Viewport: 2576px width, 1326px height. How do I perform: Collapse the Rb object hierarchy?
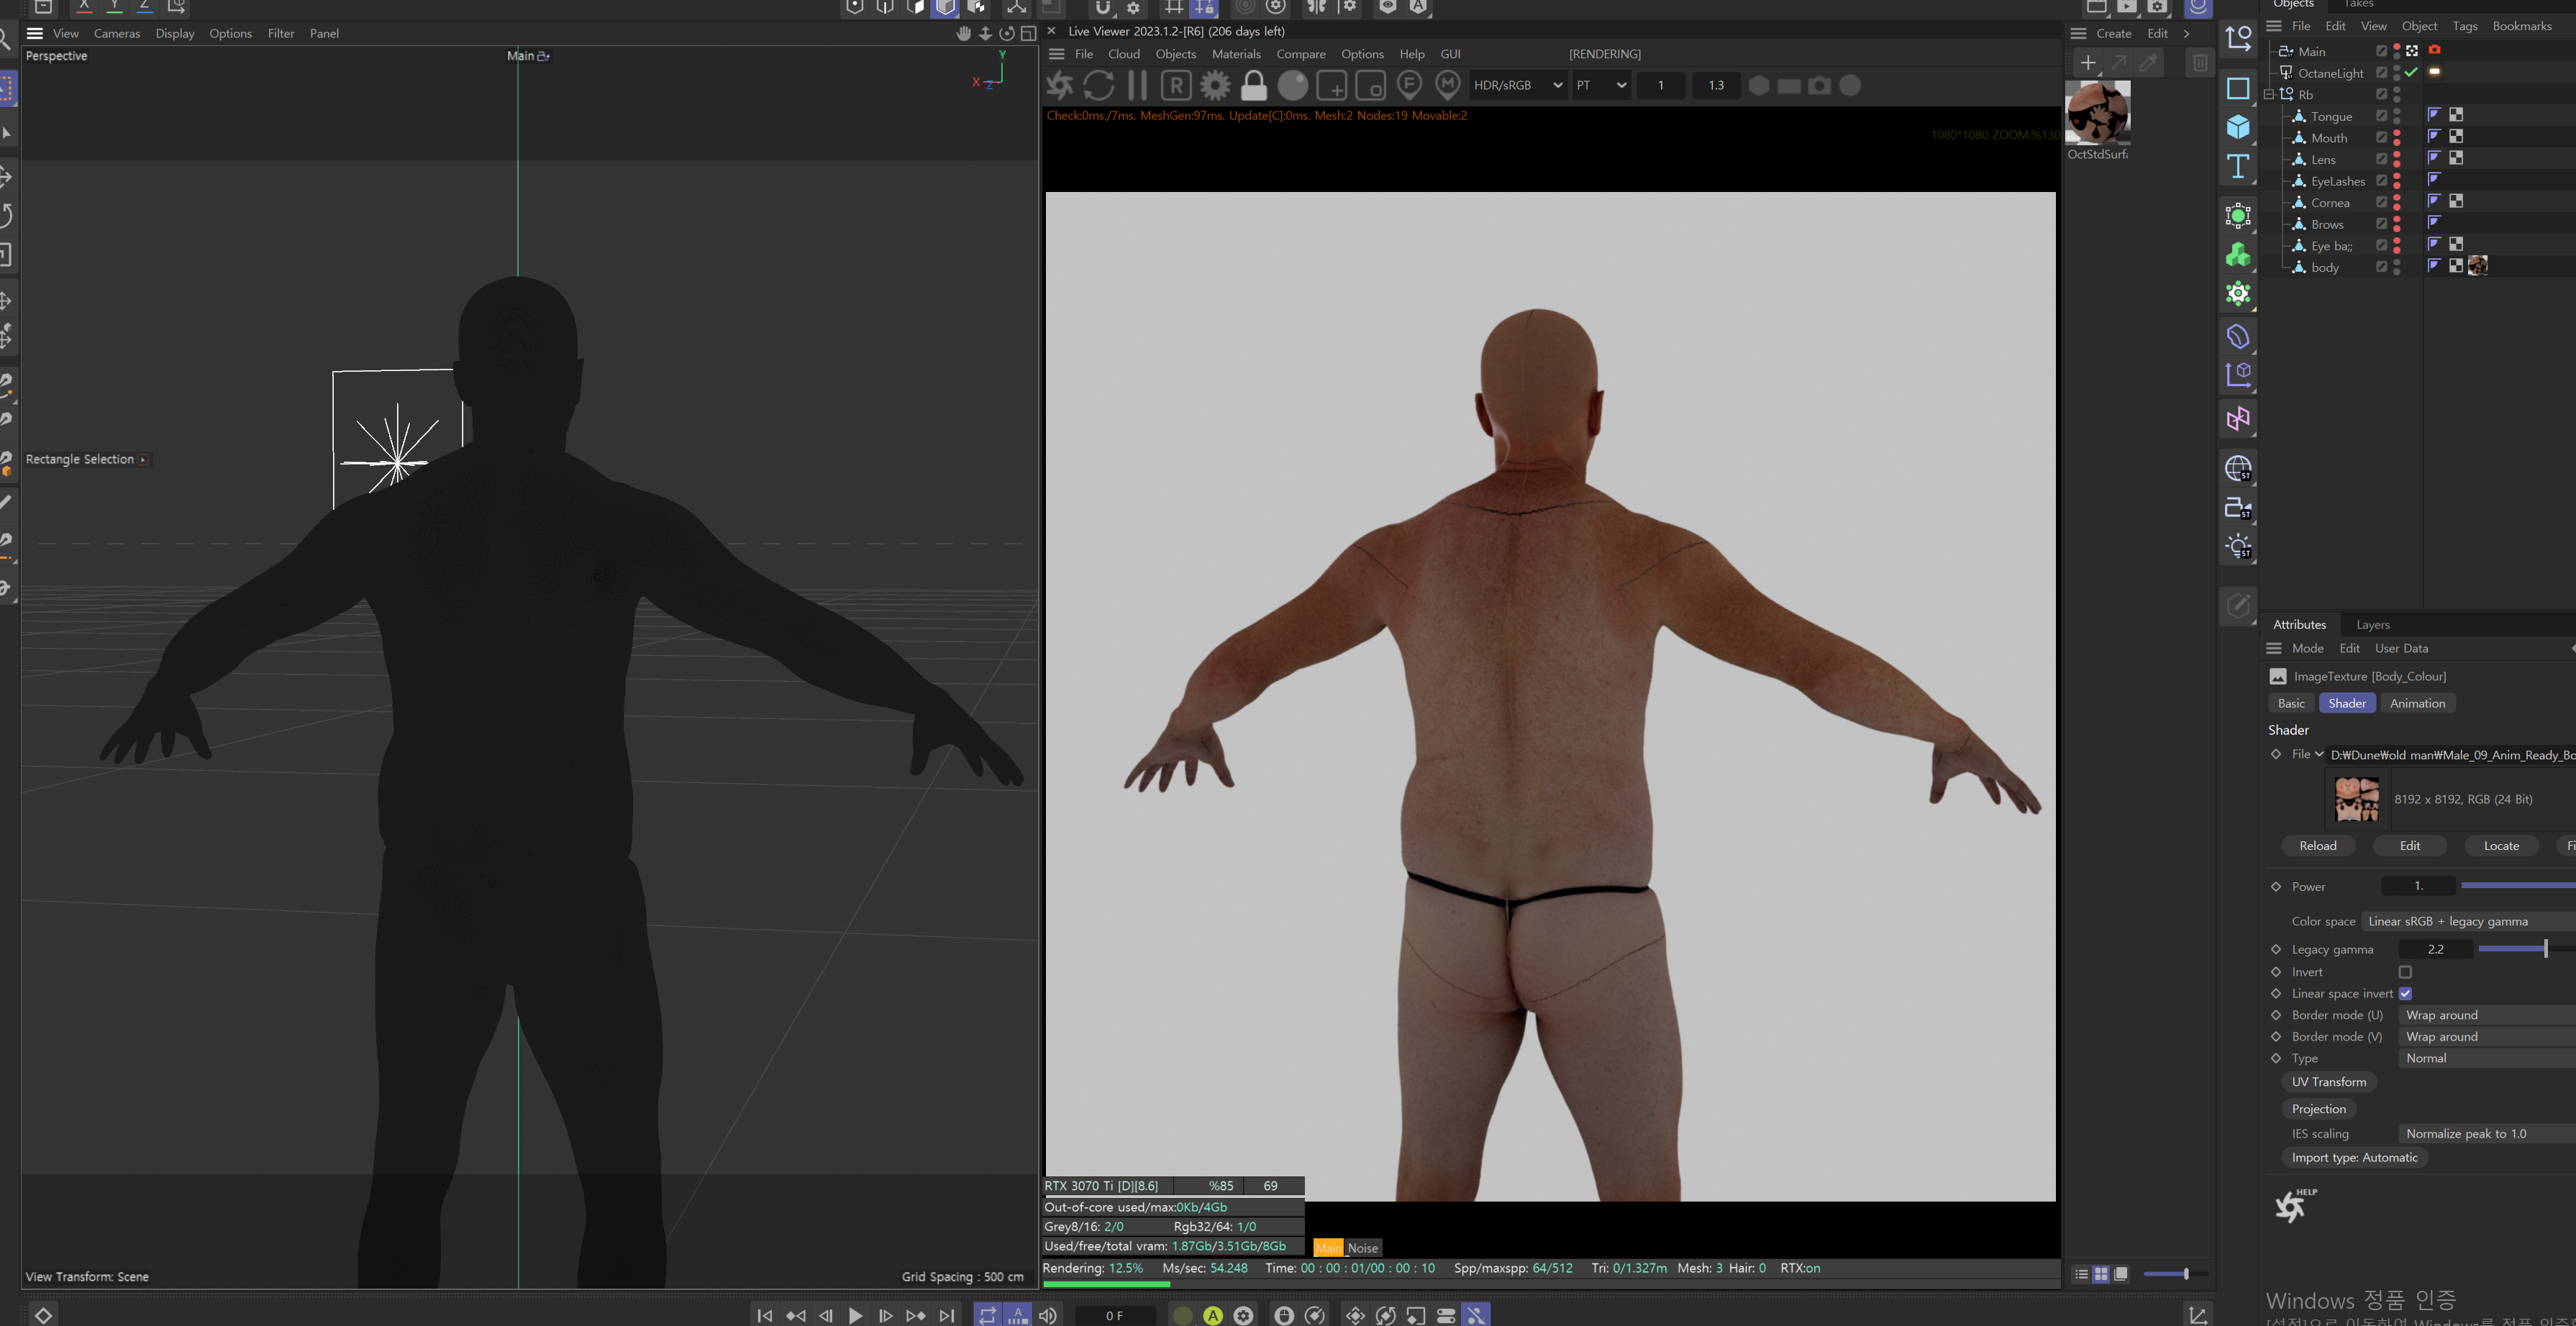tap(2269, 95)
